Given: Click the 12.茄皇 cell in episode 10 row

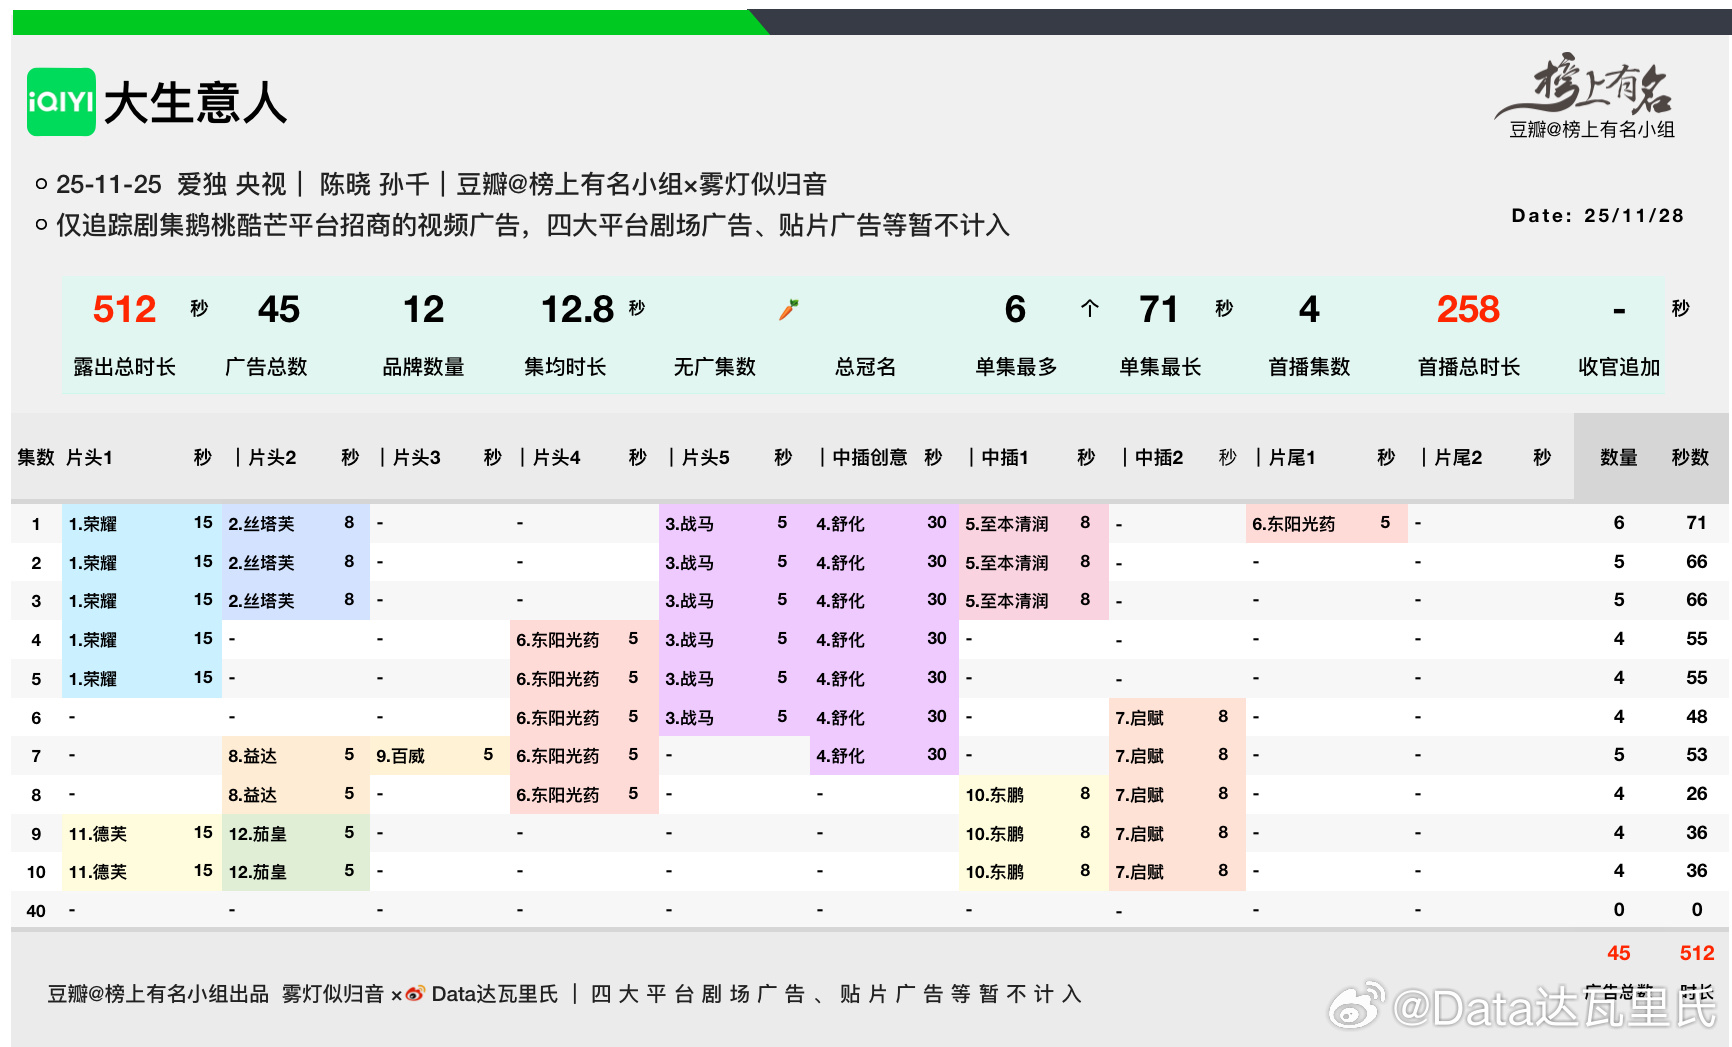Looking at the screenshot, I should 296,871.
